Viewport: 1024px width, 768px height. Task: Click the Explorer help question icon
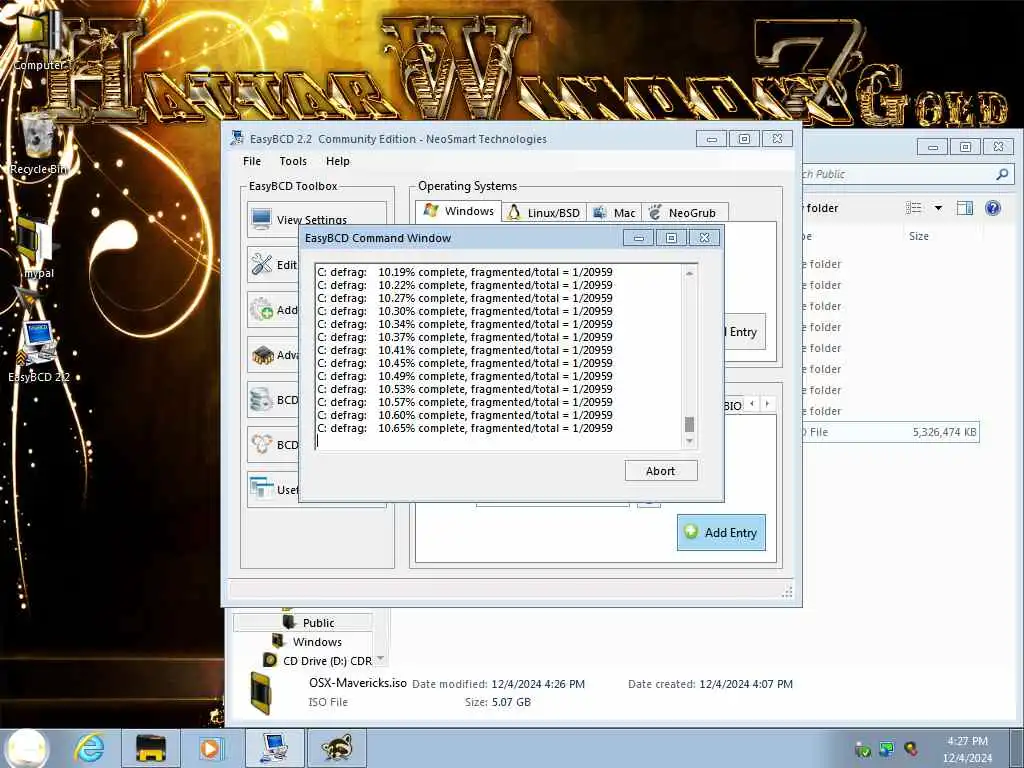(x=993, y=208)
